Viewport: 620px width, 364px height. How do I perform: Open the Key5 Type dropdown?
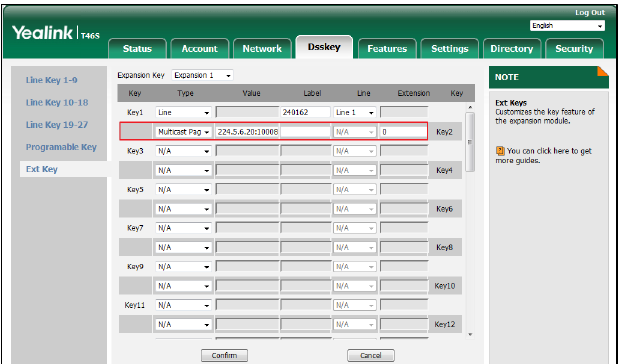(183, 190)
